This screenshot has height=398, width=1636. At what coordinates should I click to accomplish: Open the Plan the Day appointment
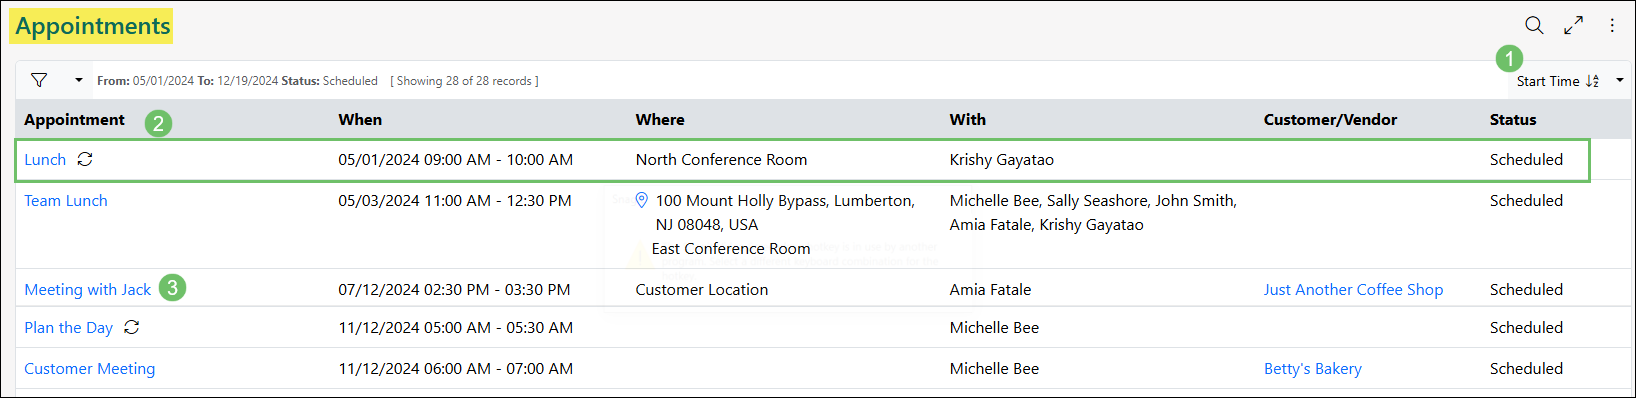[69, 328]
